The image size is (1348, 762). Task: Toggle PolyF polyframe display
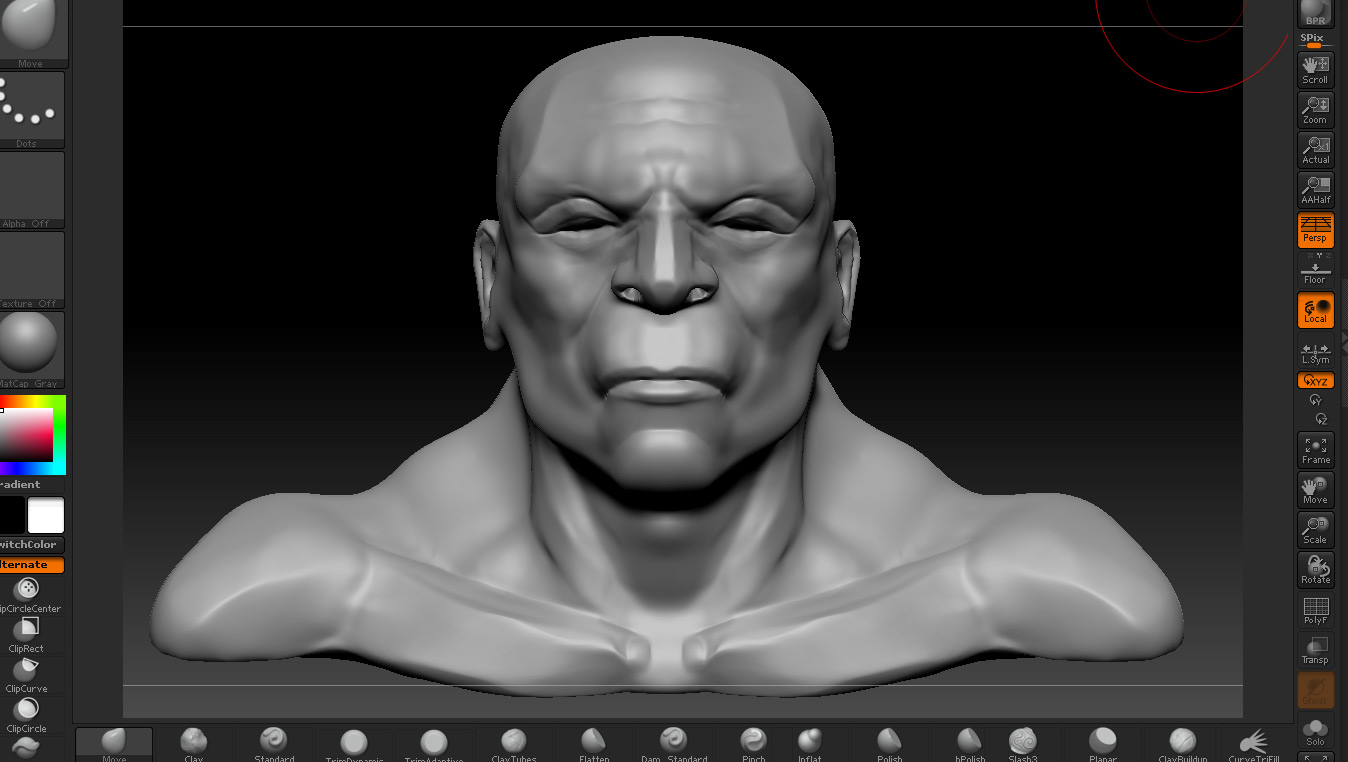pos(1315,610)
